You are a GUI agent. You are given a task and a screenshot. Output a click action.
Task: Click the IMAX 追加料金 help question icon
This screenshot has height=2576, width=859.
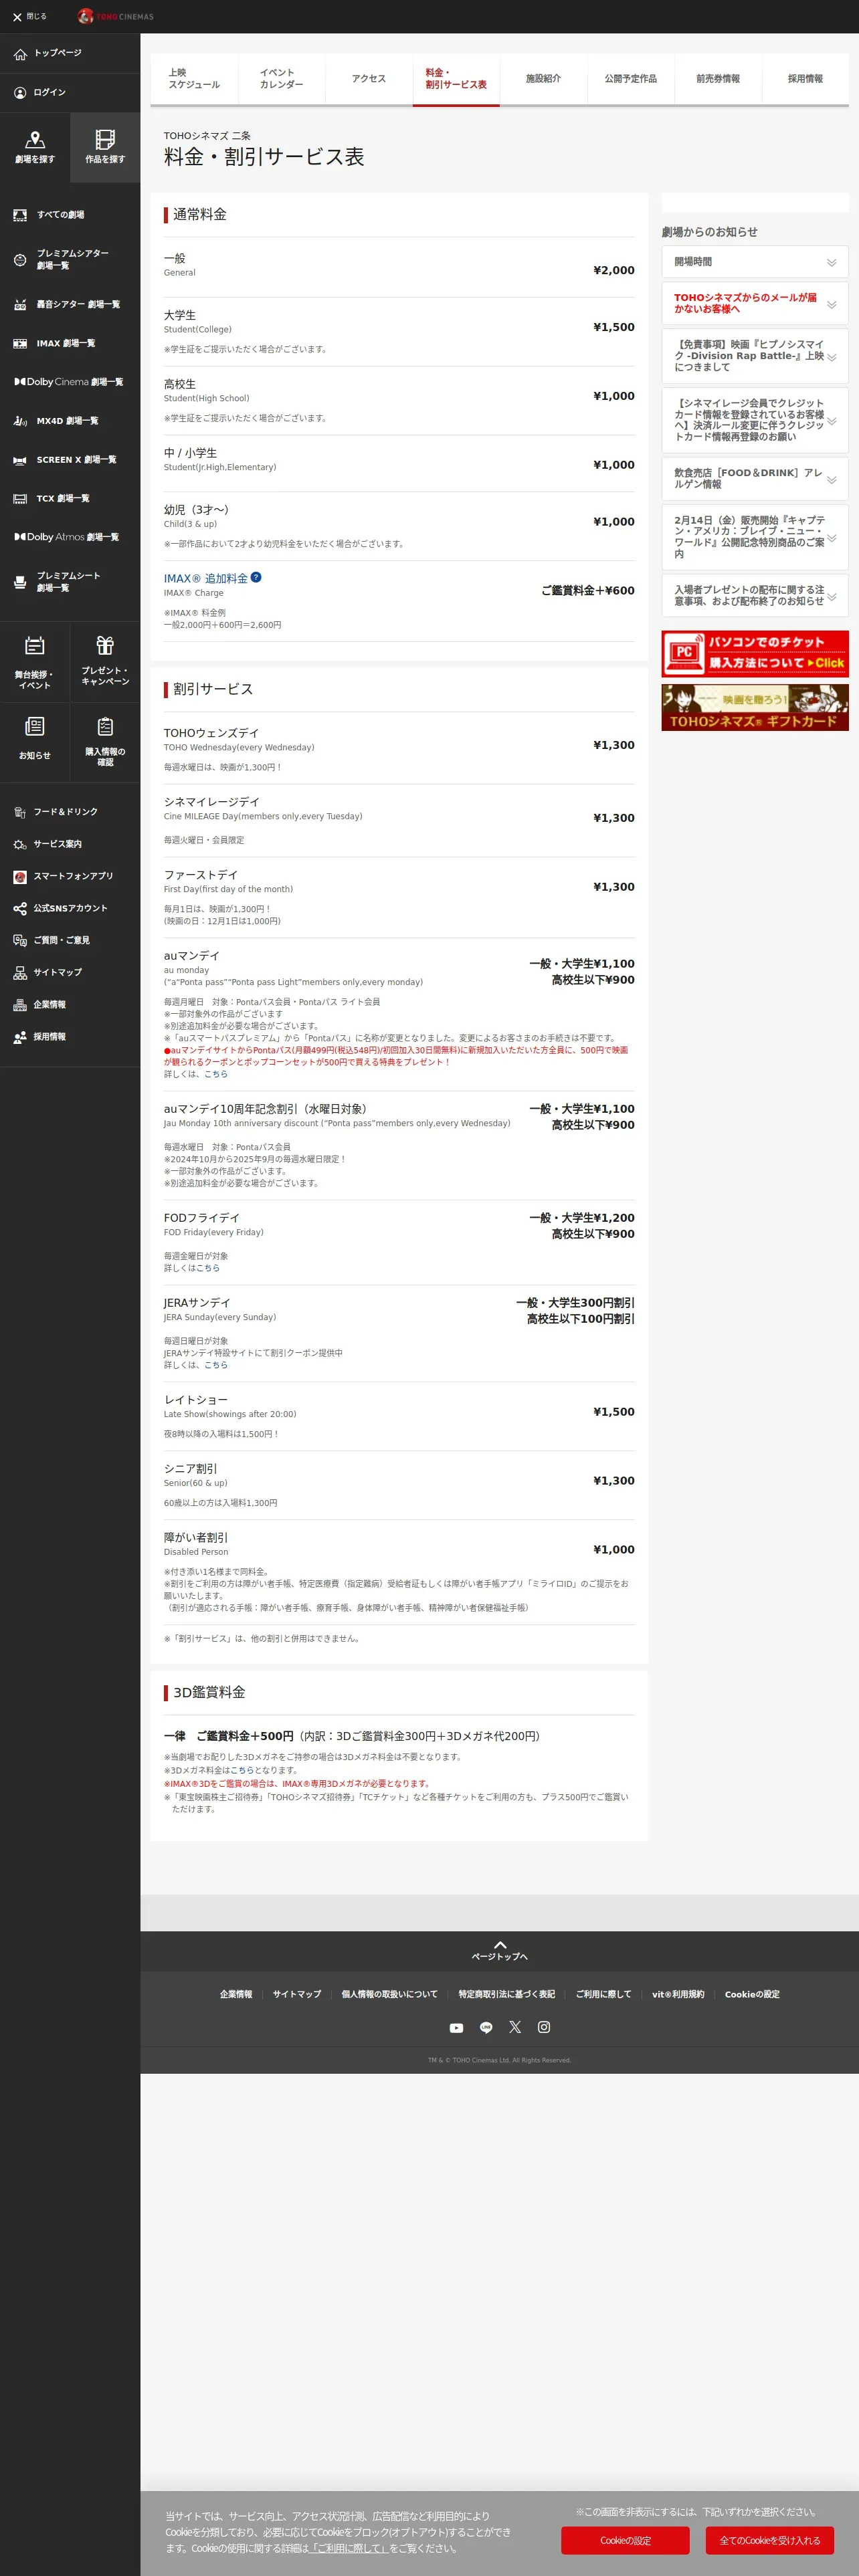tap(256, 577)
